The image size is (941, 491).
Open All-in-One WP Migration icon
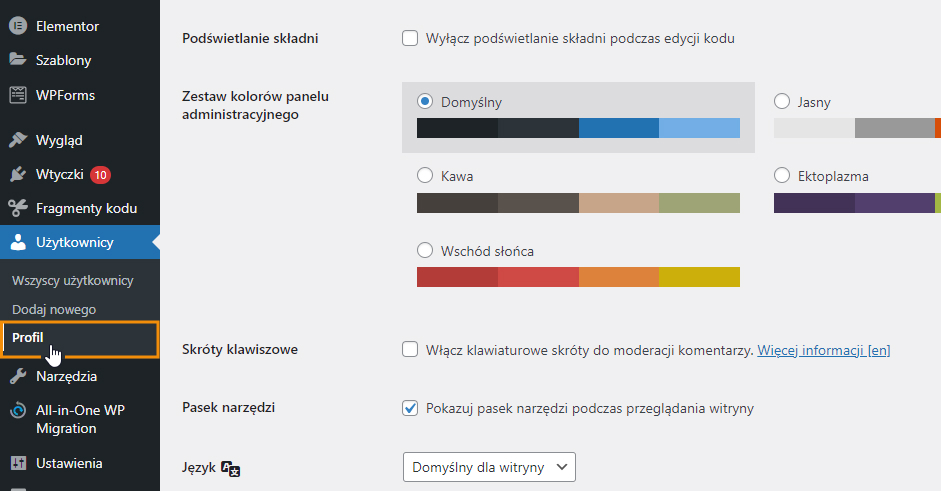tap(18, 411)
